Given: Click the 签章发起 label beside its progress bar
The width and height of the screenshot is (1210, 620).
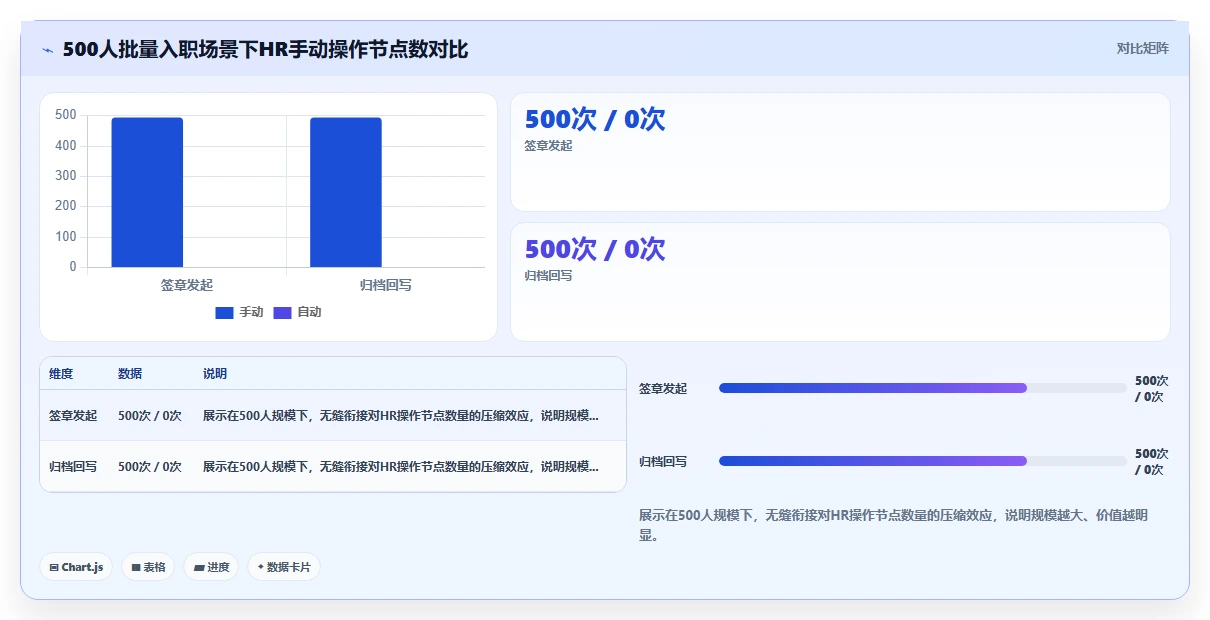Looking at the screenshot, I should tap(663, 388).
